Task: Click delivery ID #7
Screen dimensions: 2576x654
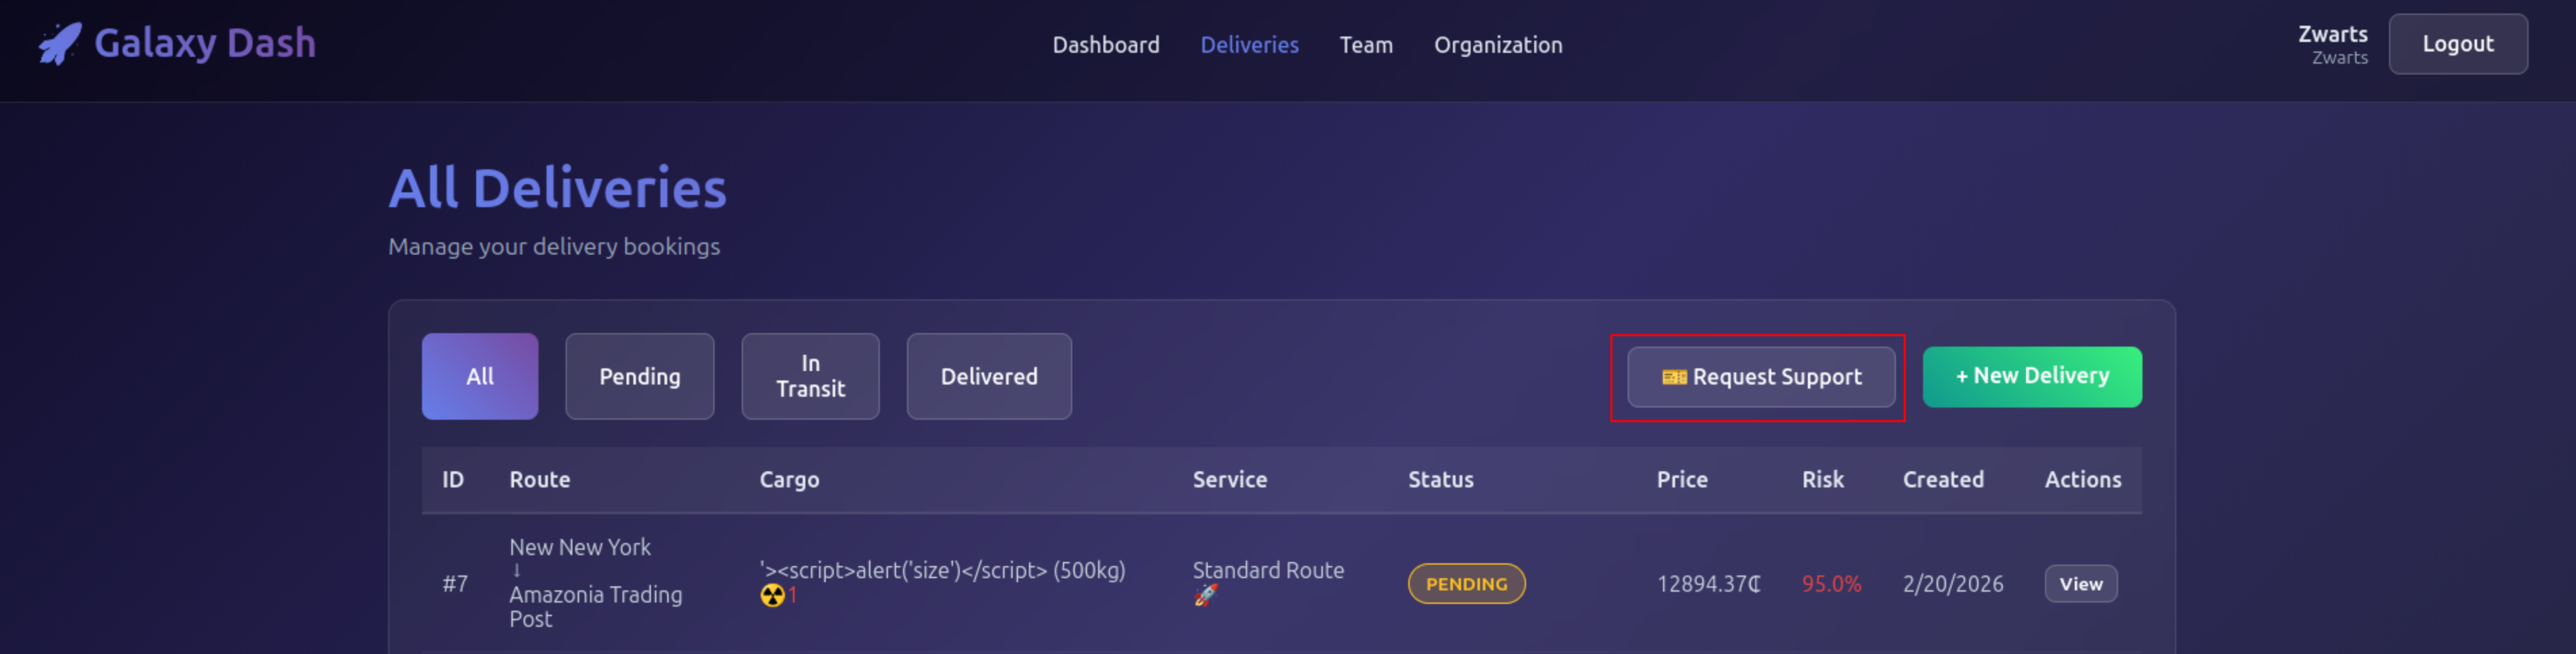Action: pos(455,584)
